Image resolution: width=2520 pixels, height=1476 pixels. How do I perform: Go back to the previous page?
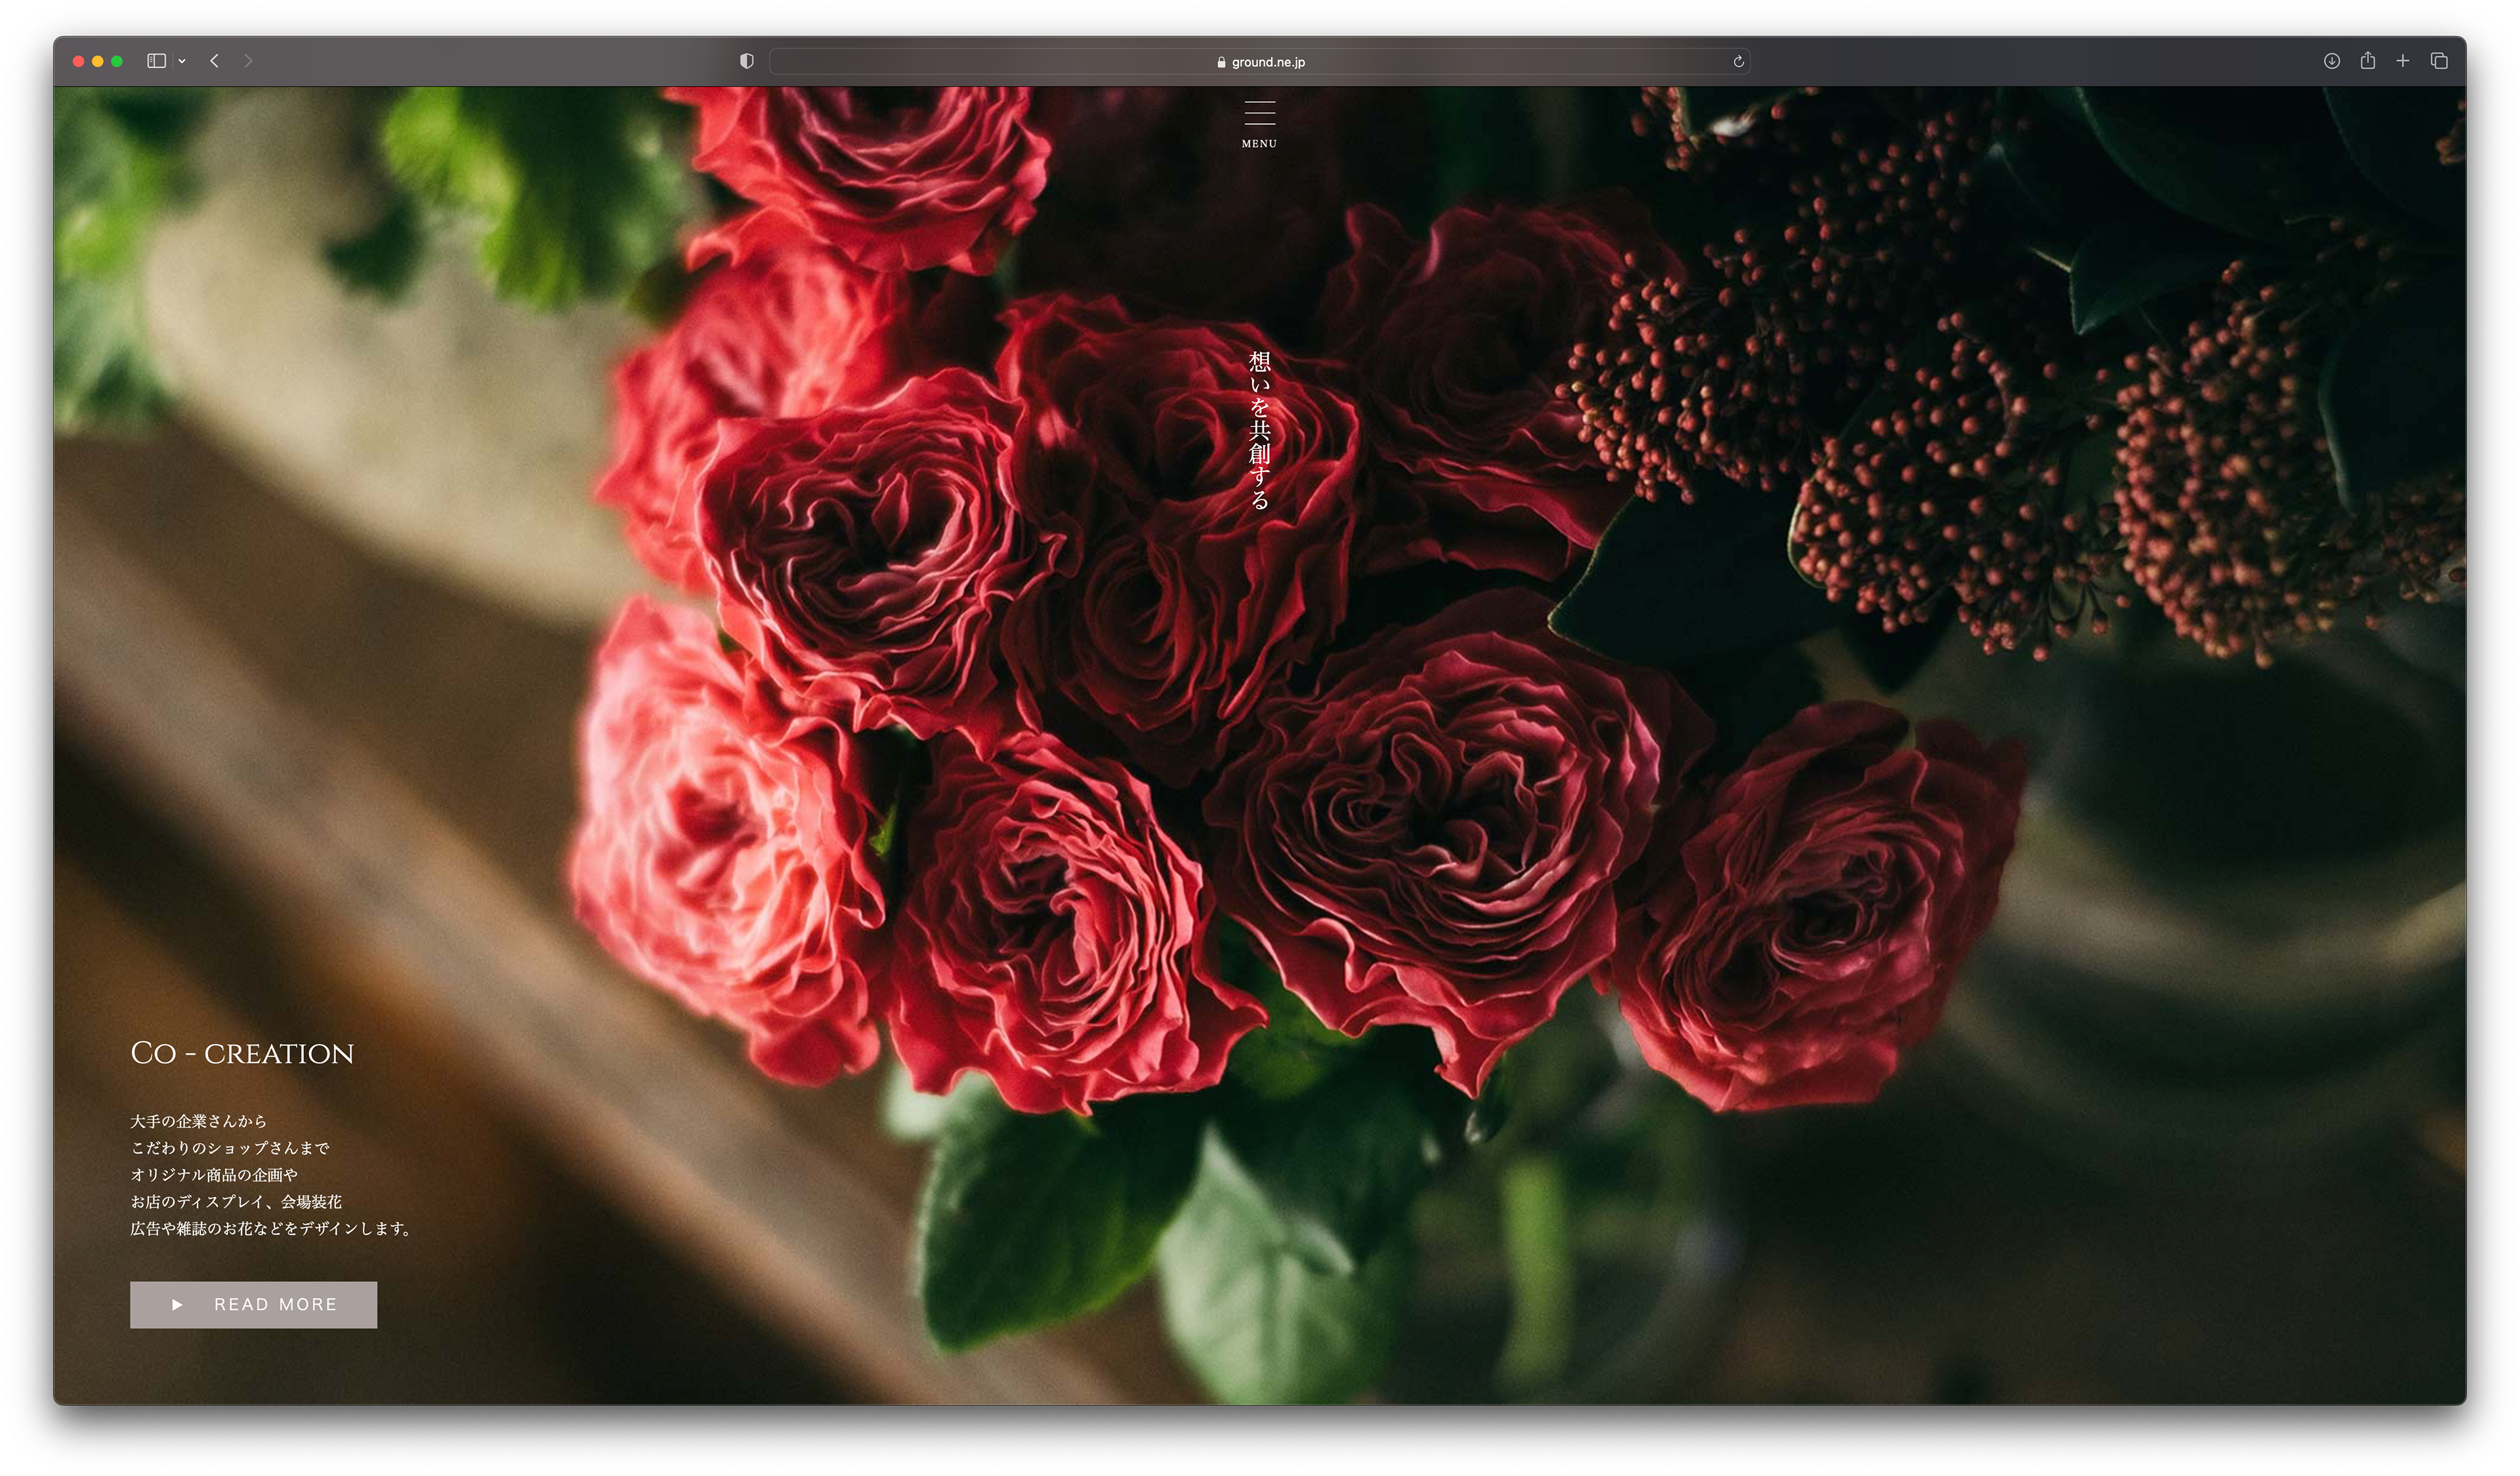coord(214,61)
